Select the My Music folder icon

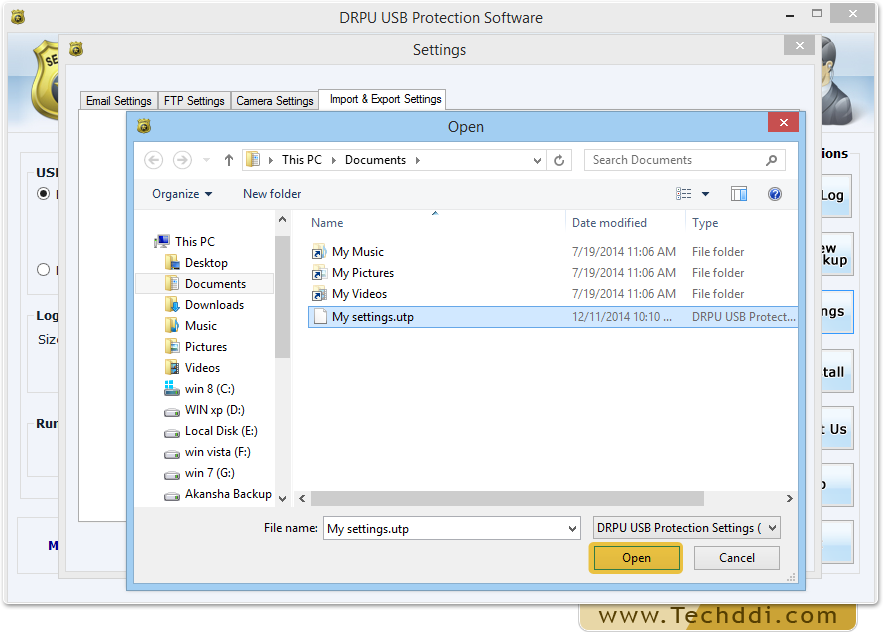pos(319,252)
